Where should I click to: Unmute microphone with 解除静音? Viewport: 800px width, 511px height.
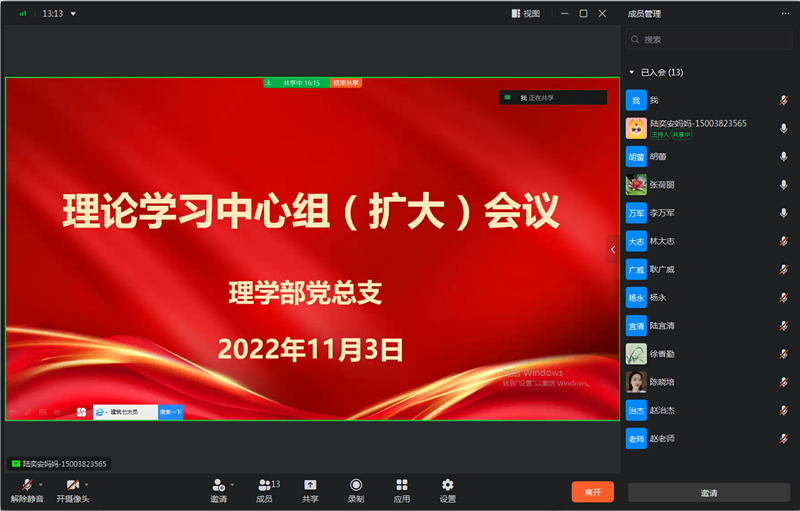pyautogui.click(x=25, y=485)
